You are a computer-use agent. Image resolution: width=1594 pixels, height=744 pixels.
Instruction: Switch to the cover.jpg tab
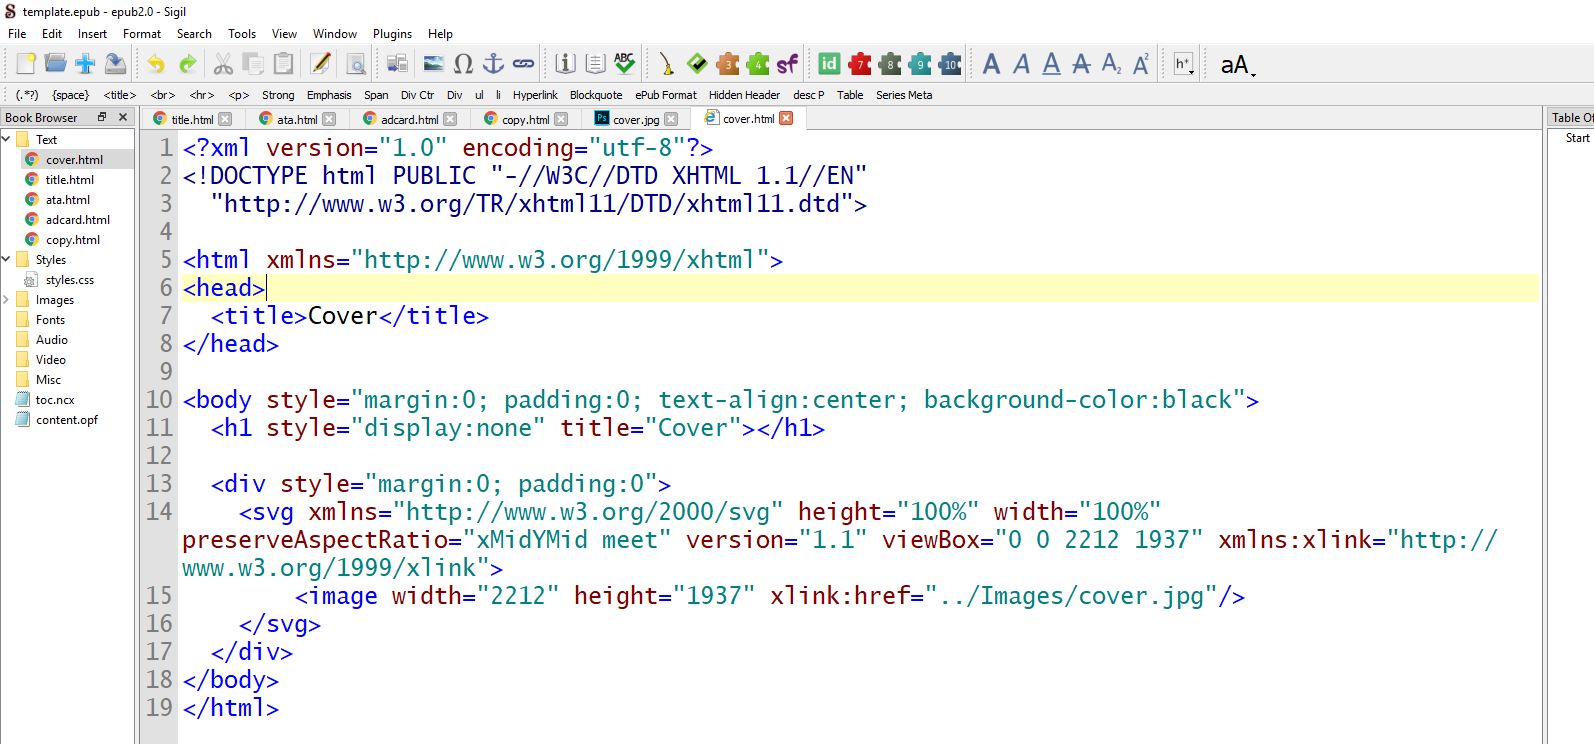point(636,119)
